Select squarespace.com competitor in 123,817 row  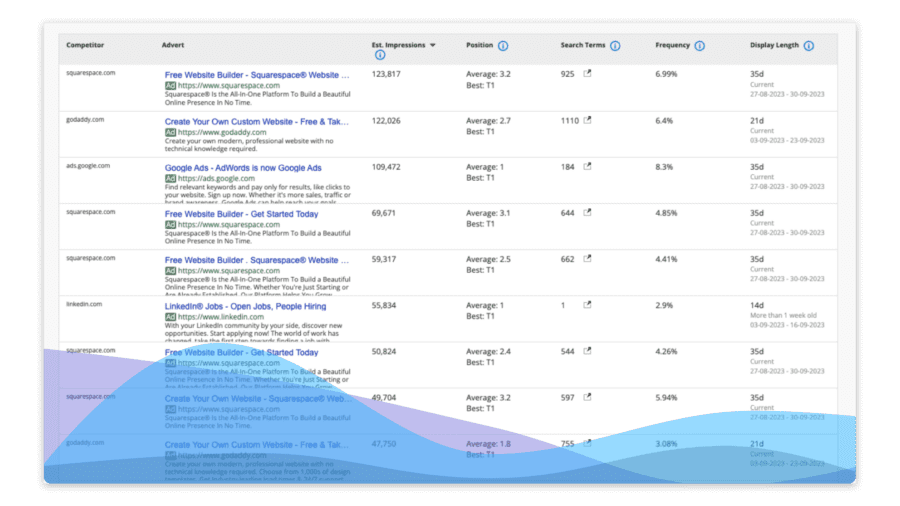[x=90, y=73]
